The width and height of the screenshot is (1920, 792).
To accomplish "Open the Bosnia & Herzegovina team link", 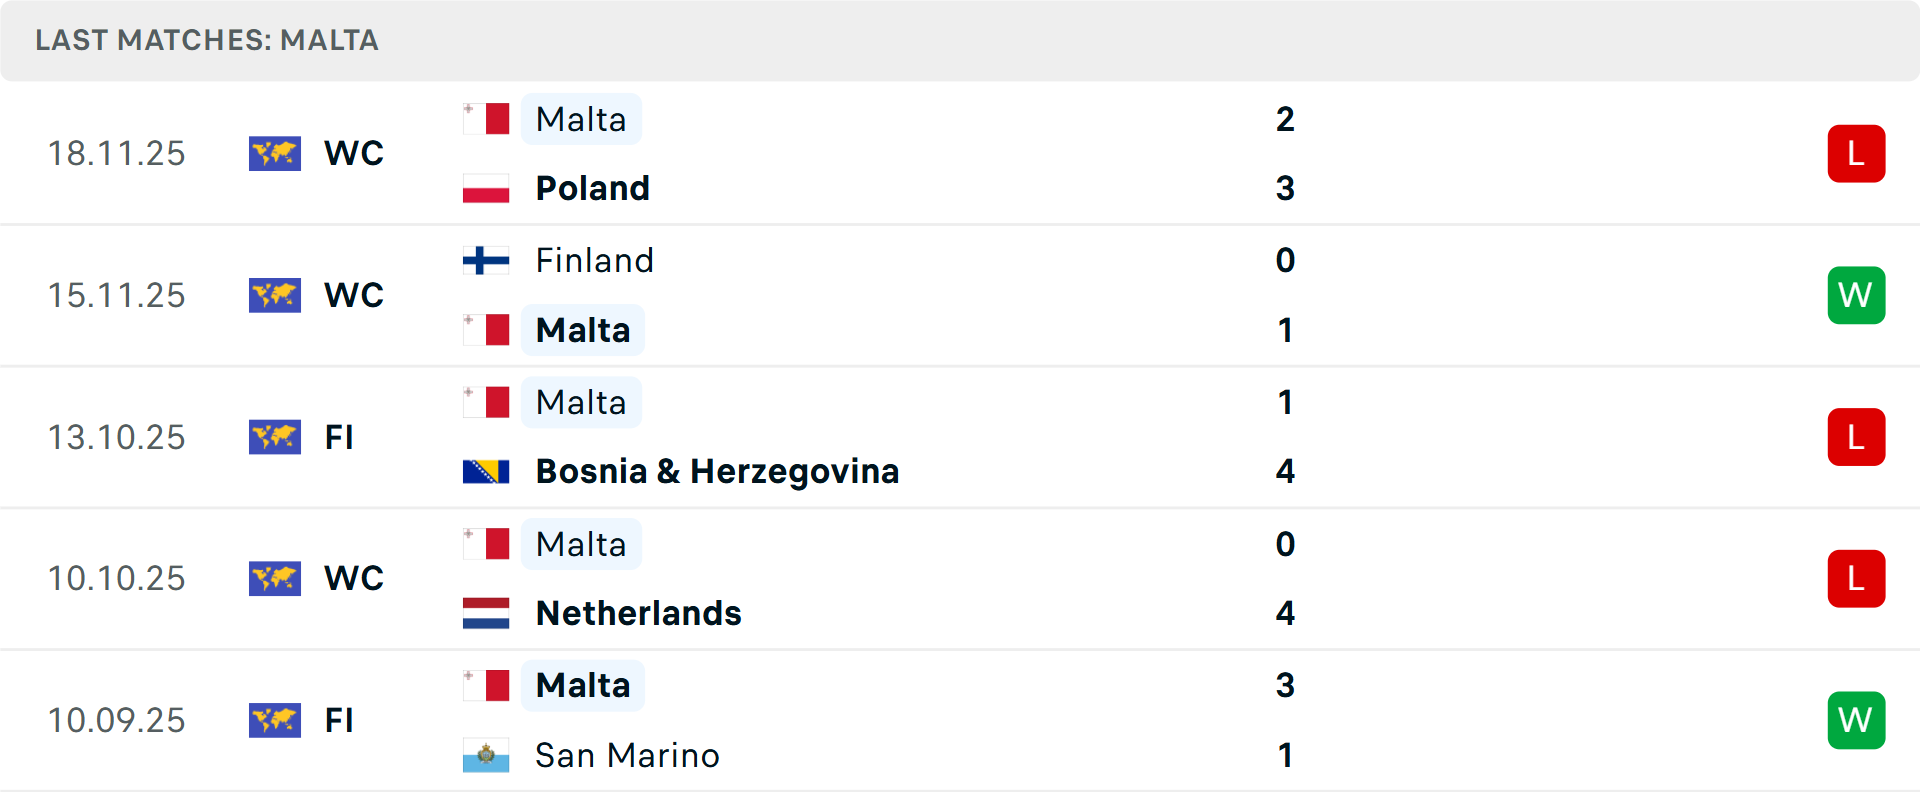I will [717, 471].
